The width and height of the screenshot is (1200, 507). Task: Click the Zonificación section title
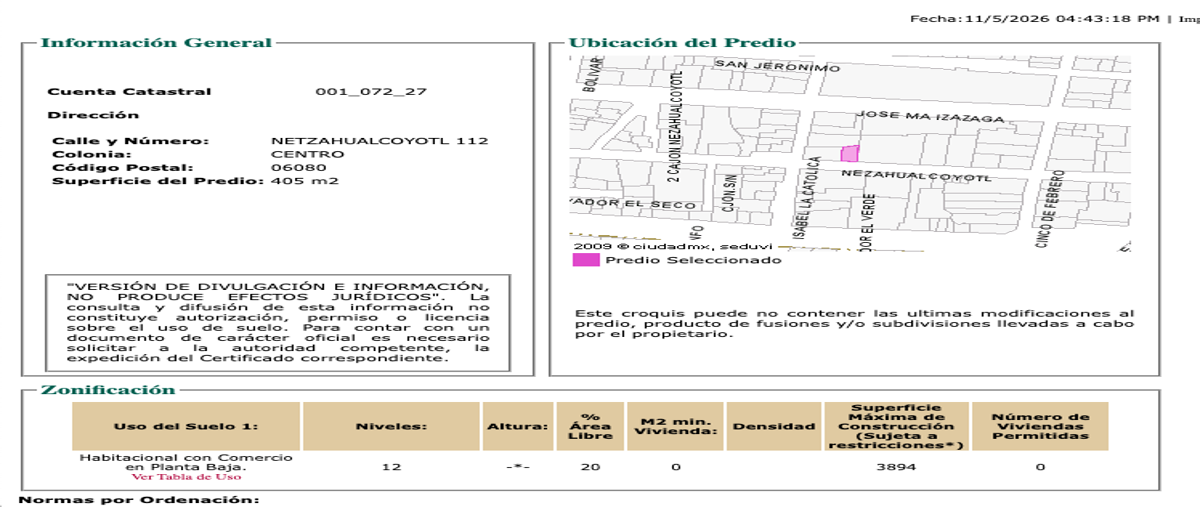(x=108, y=390)
